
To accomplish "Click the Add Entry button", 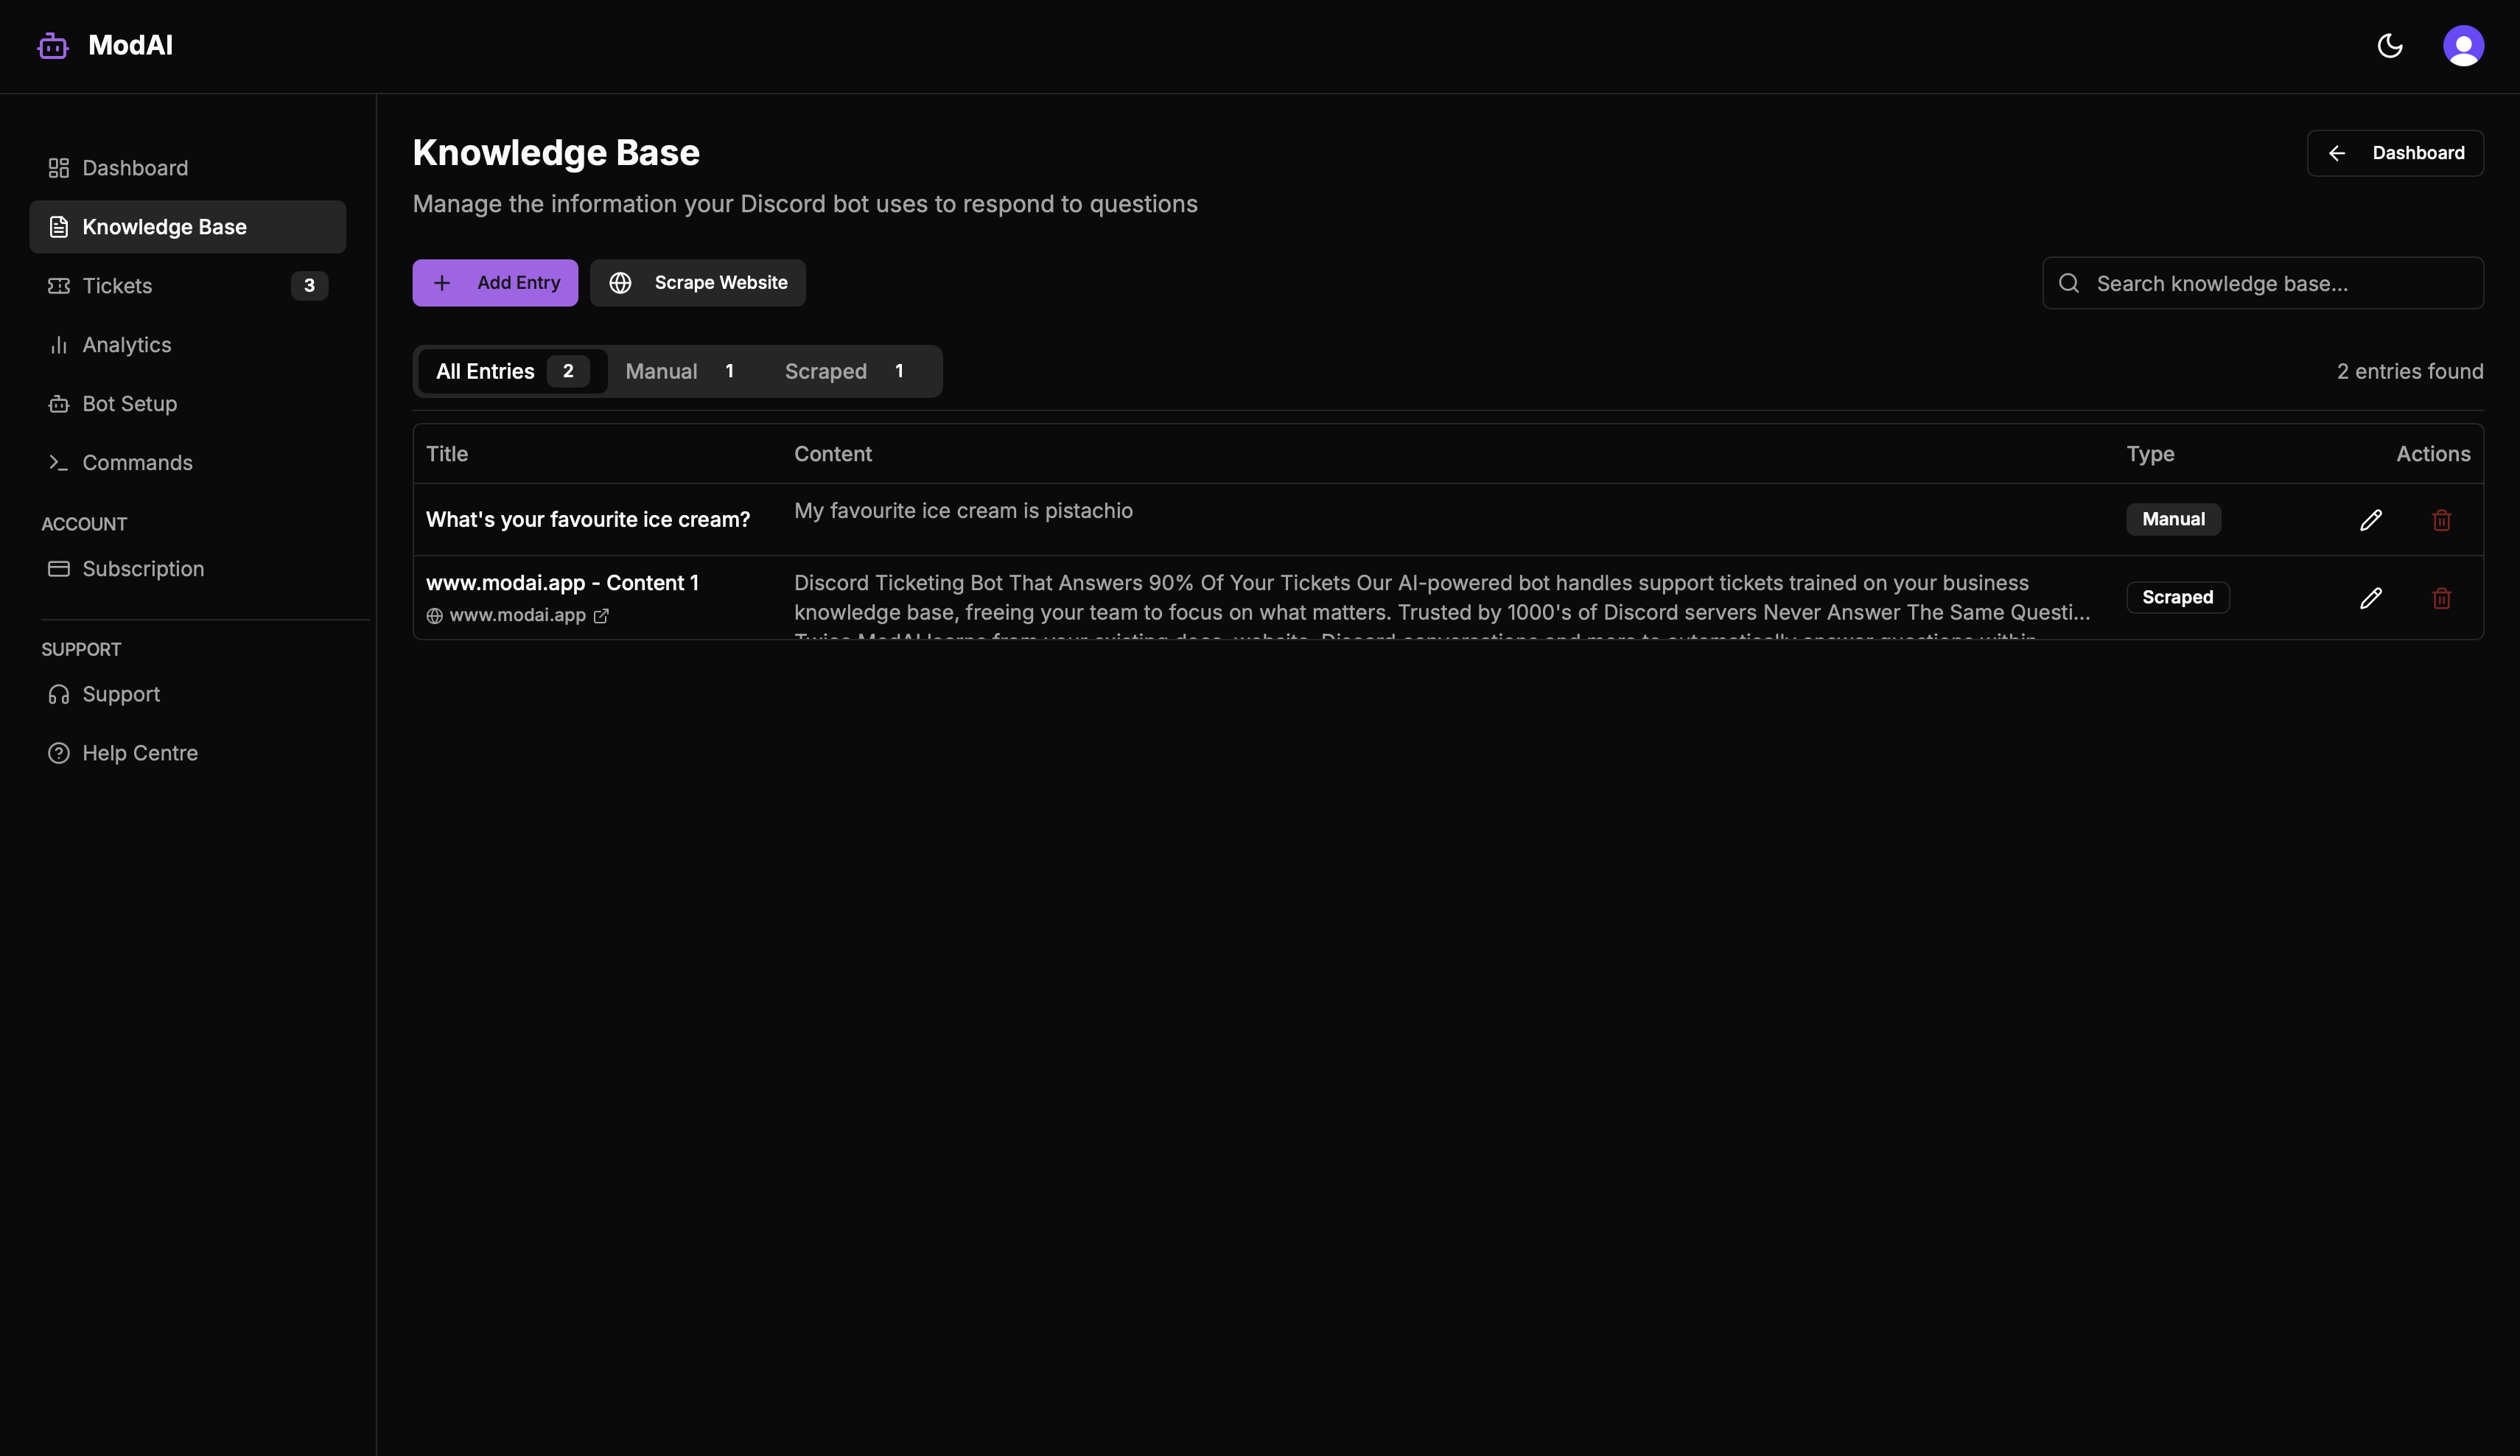I will pyautogui.click(x=495, y=282).
